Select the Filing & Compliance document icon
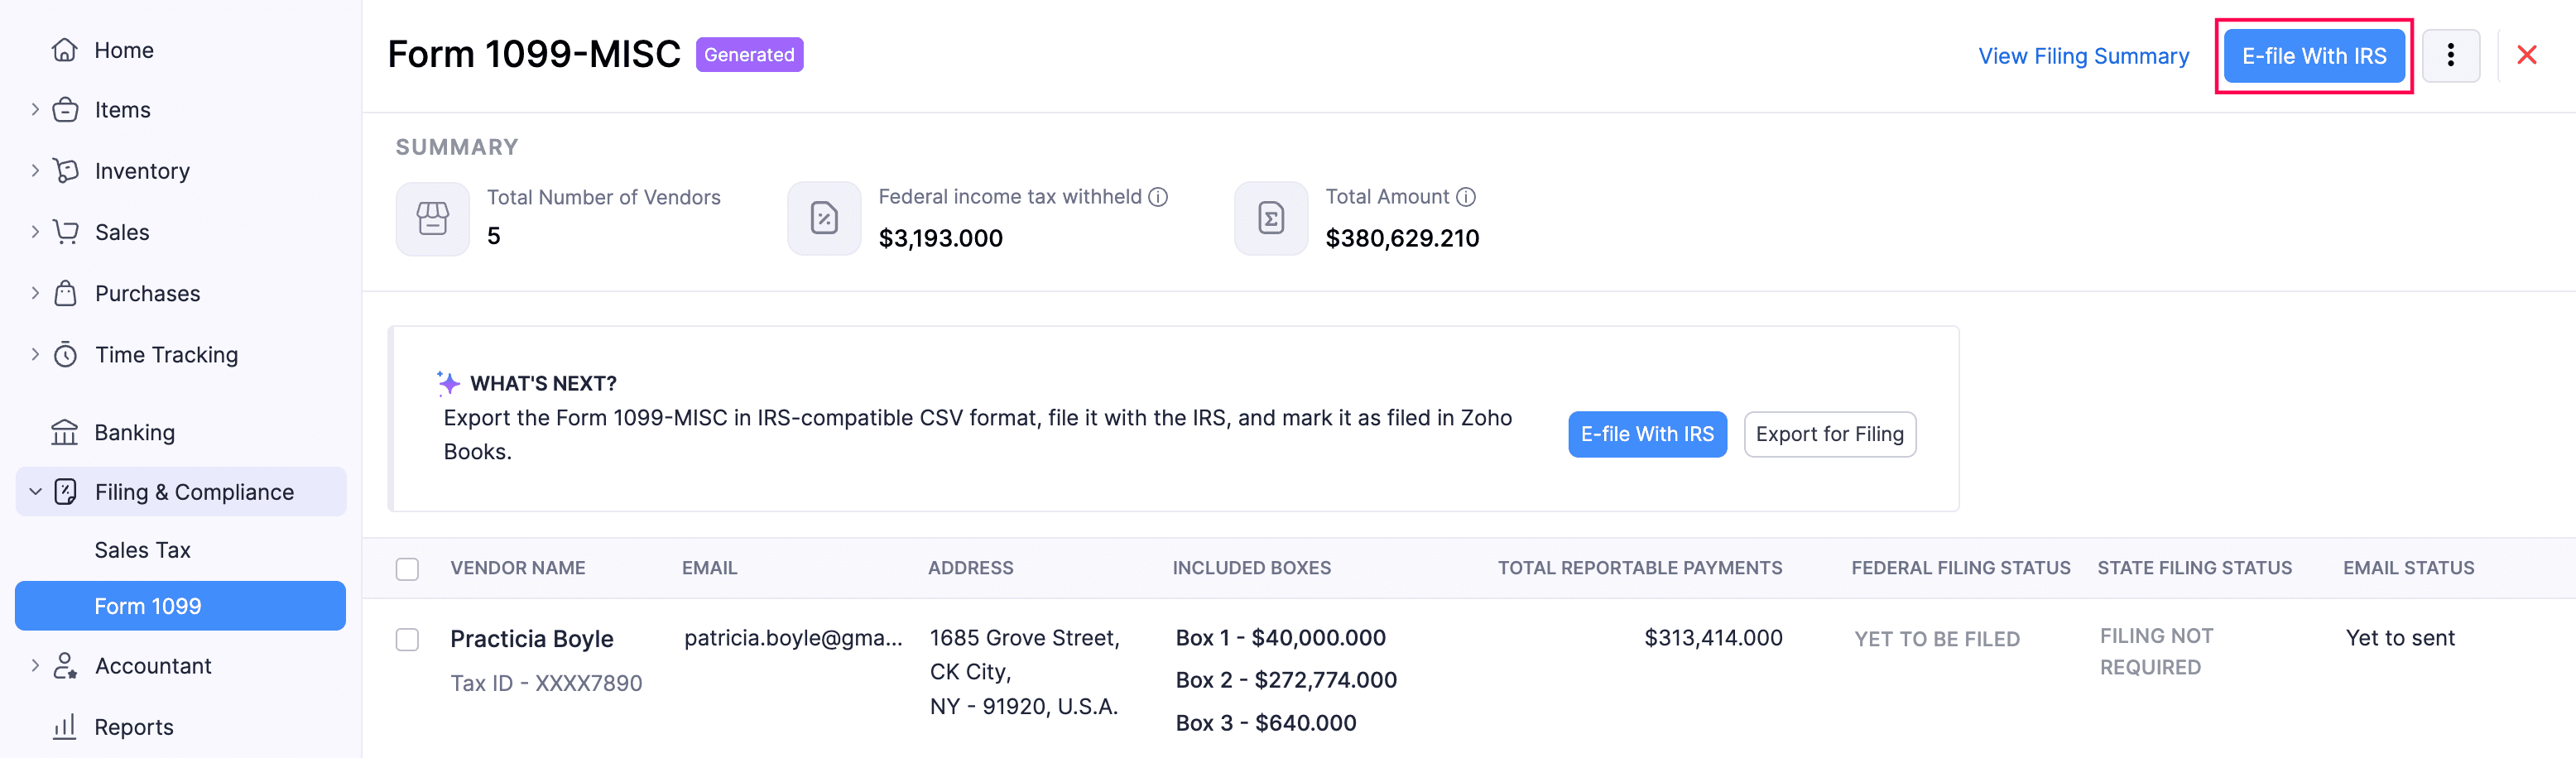This screenshot has height=758, width=2576. (64, 491)
